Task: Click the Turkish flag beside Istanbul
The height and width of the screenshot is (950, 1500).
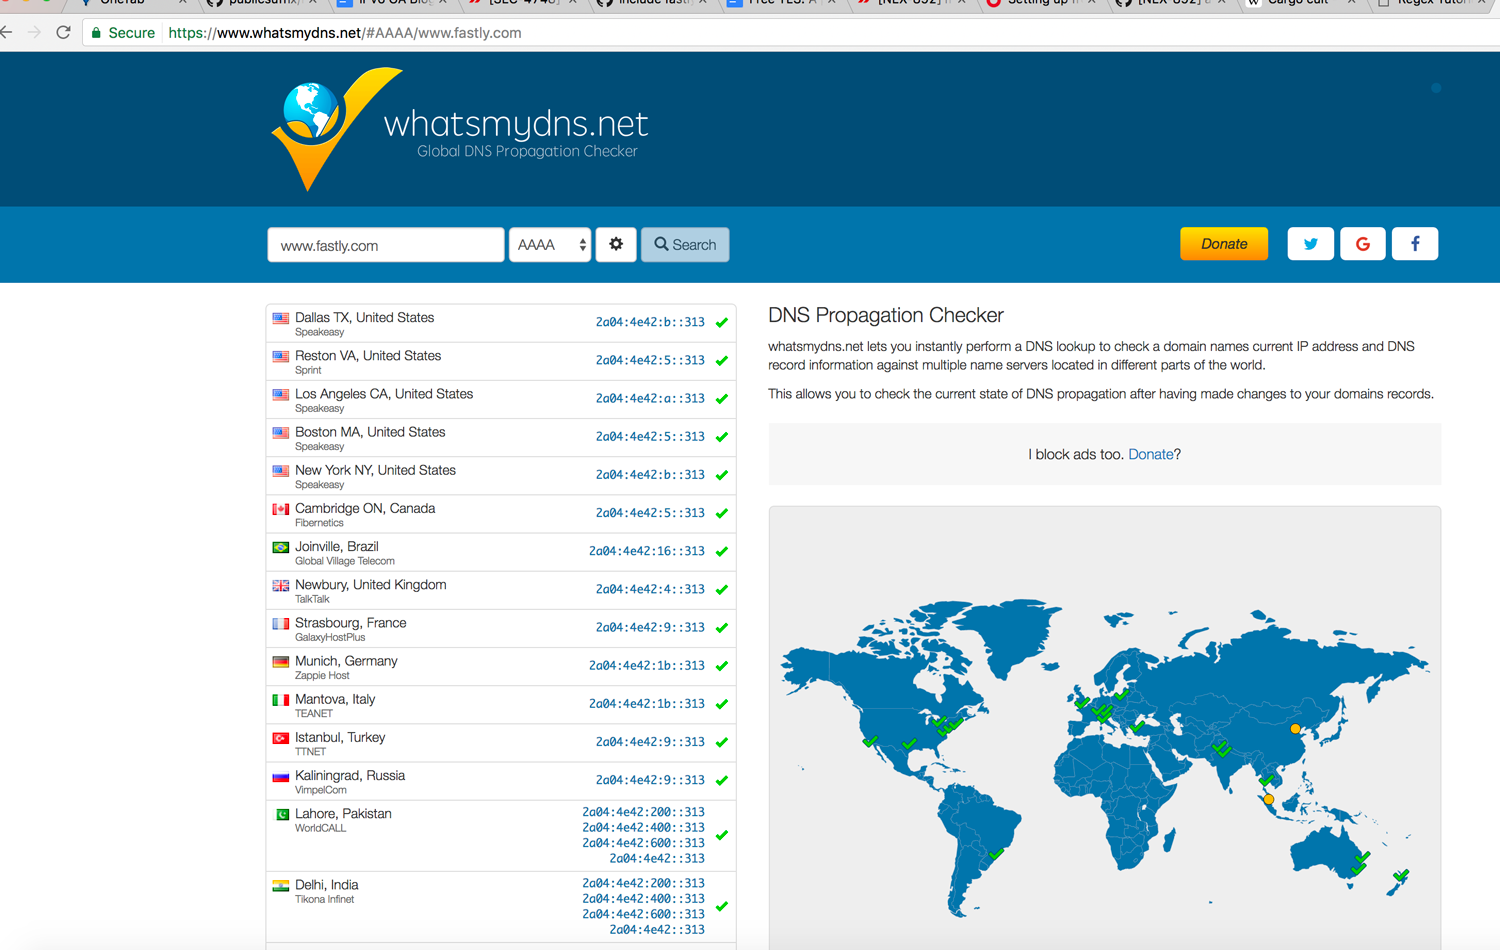Action: (x=281, y=738)
